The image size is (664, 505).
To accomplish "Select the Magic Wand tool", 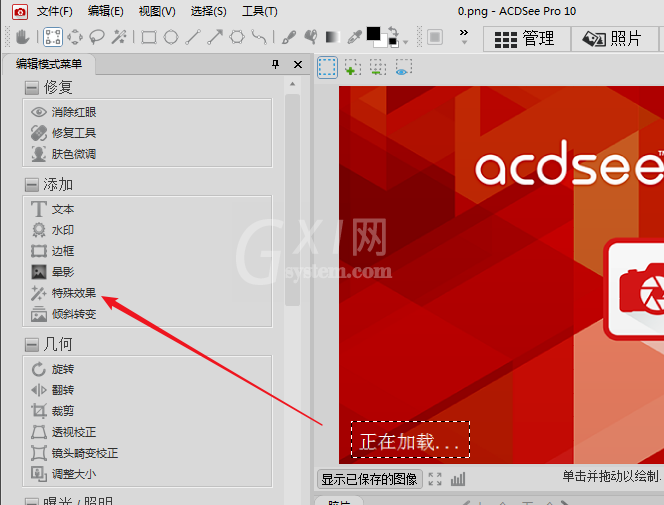I will coord(119,37).
